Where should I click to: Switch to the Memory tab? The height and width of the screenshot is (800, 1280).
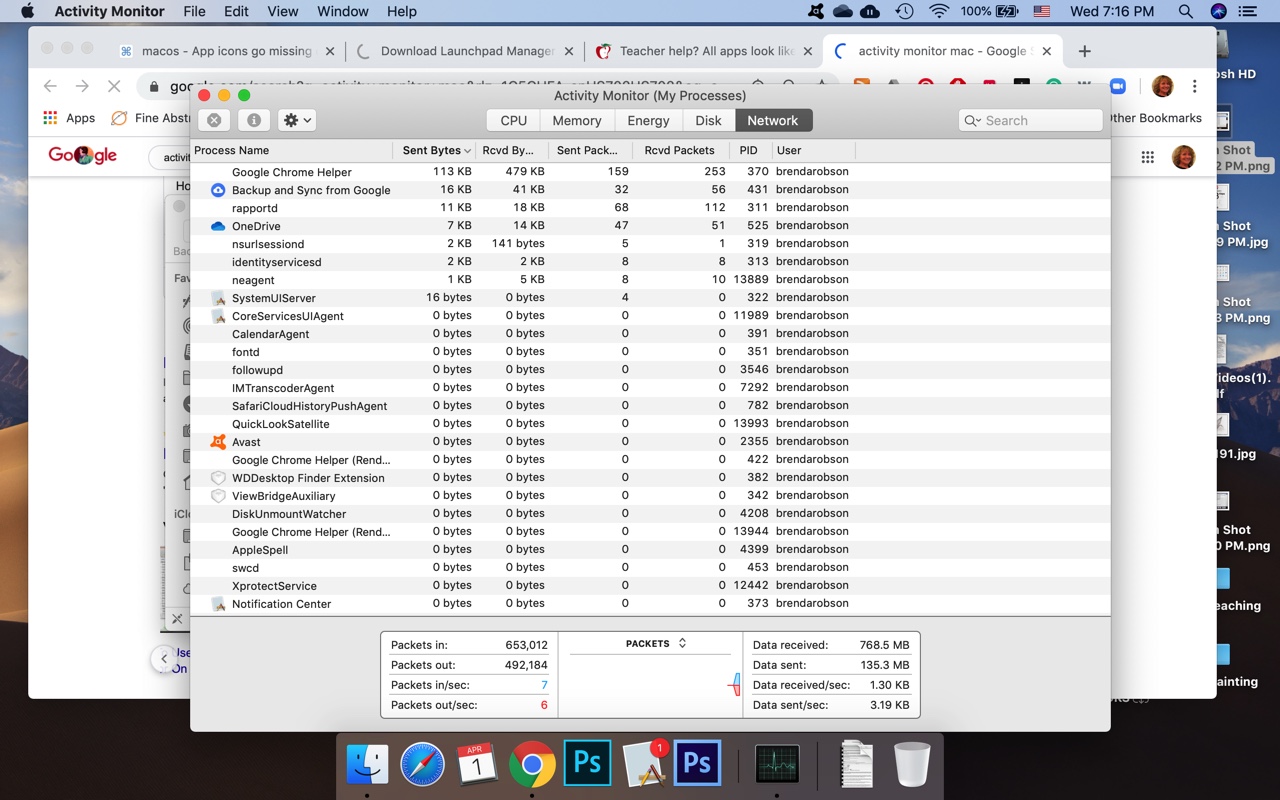(577, 120)
